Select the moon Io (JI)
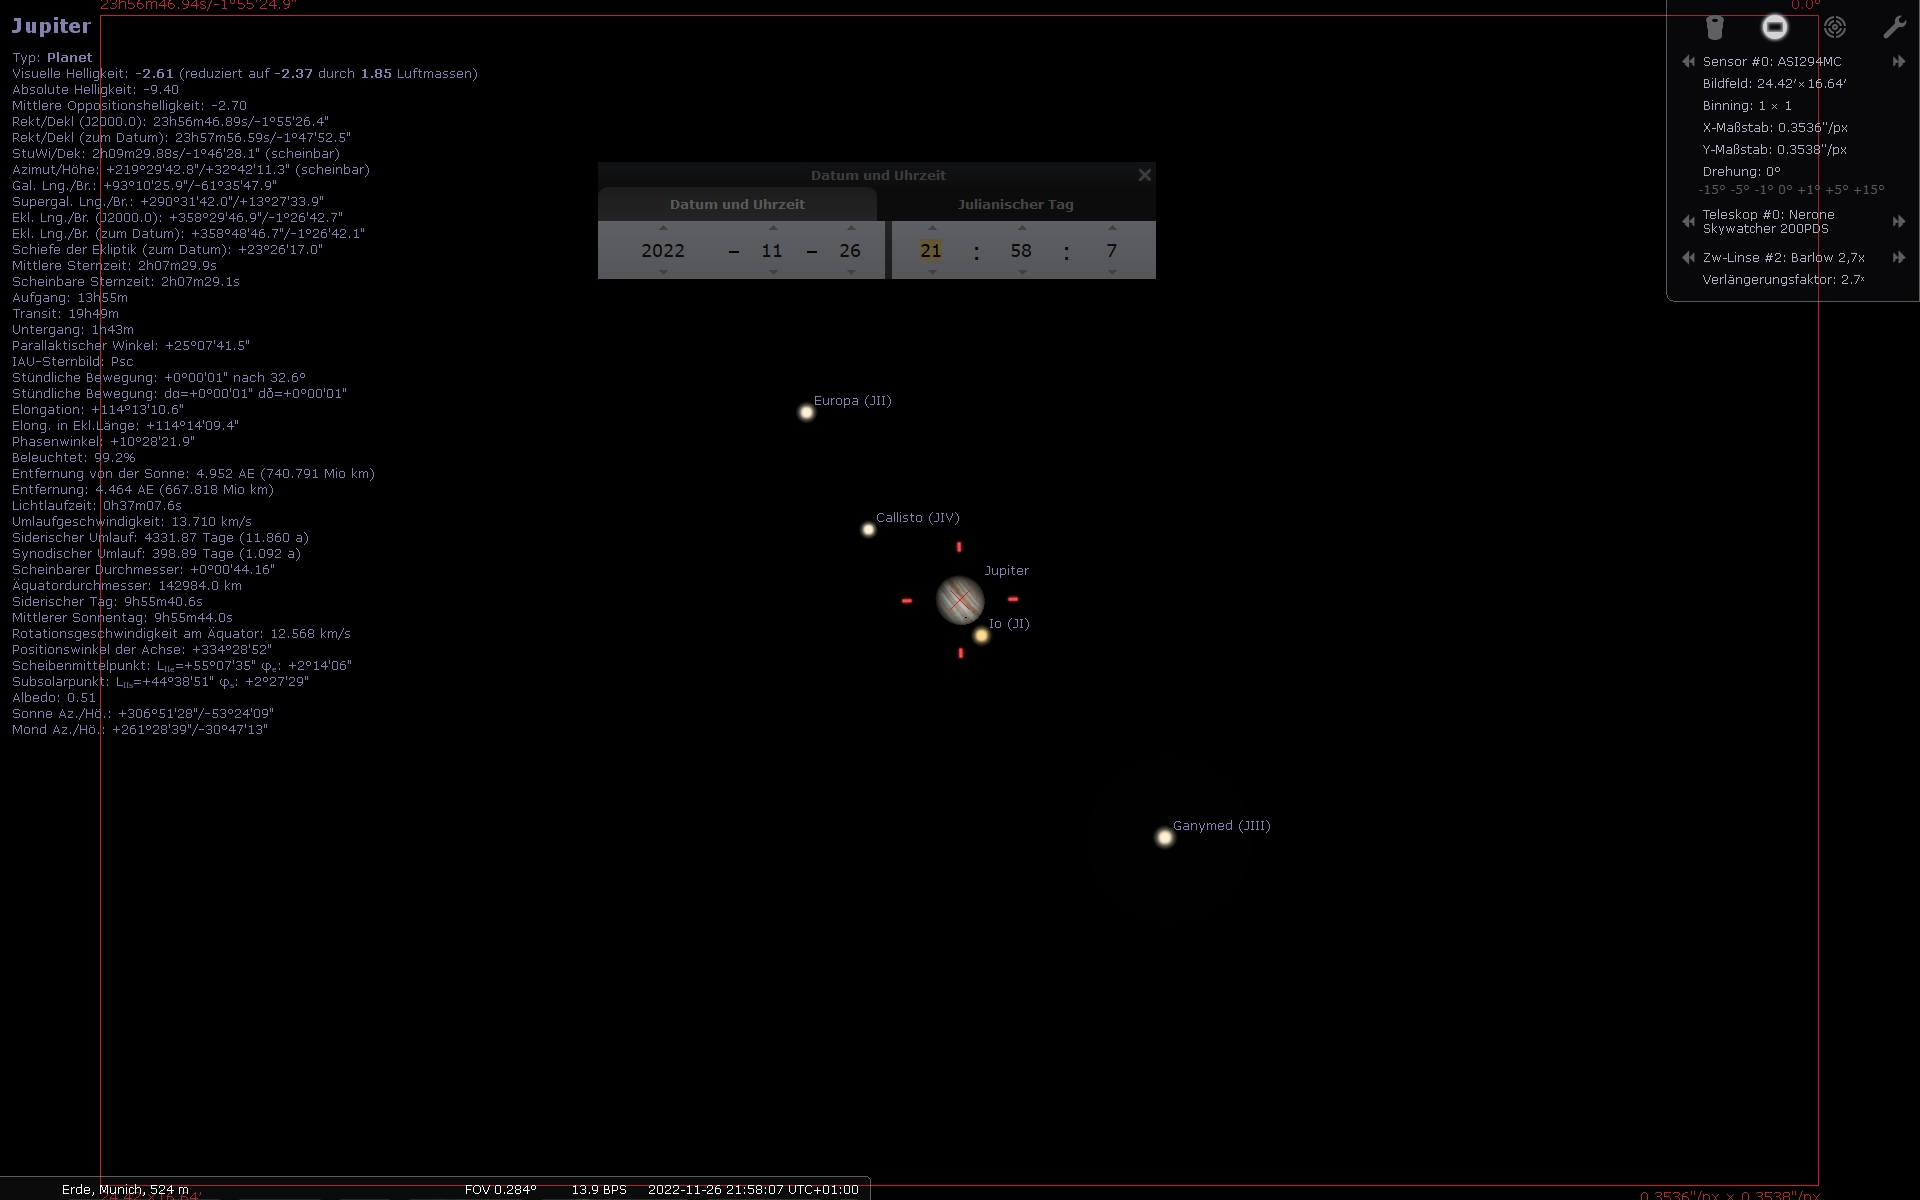Viewport: 1920px width, 1200px height. point(981,635)
